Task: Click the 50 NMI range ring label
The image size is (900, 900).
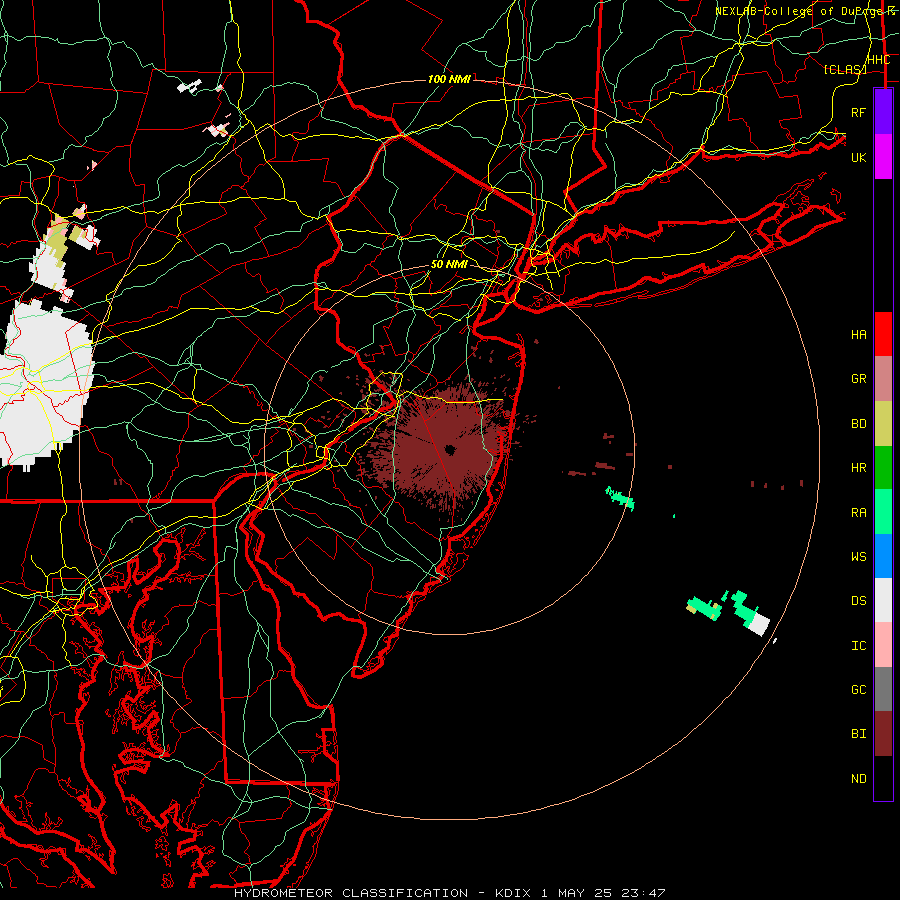Action: pyautogui.click(x=449, y=265)
